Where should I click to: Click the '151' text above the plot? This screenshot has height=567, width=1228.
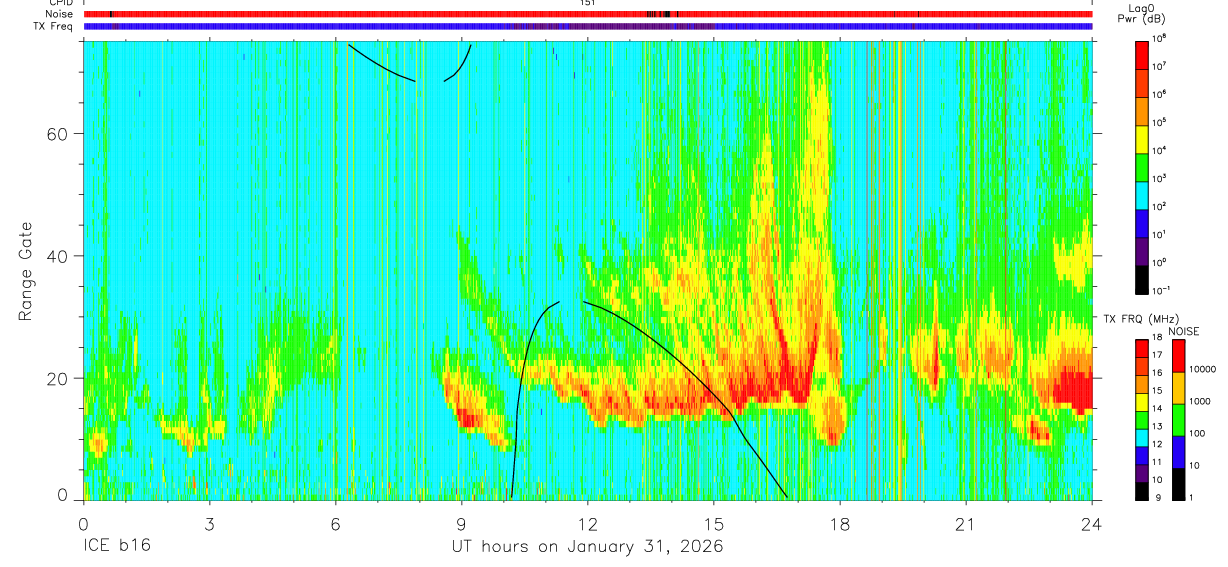588,3
